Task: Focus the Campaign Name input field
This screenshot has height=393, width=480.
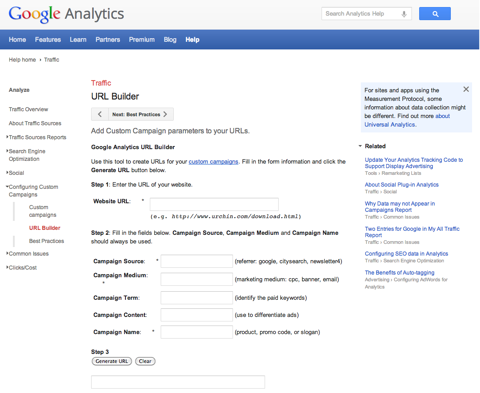Action: (196, 332)
